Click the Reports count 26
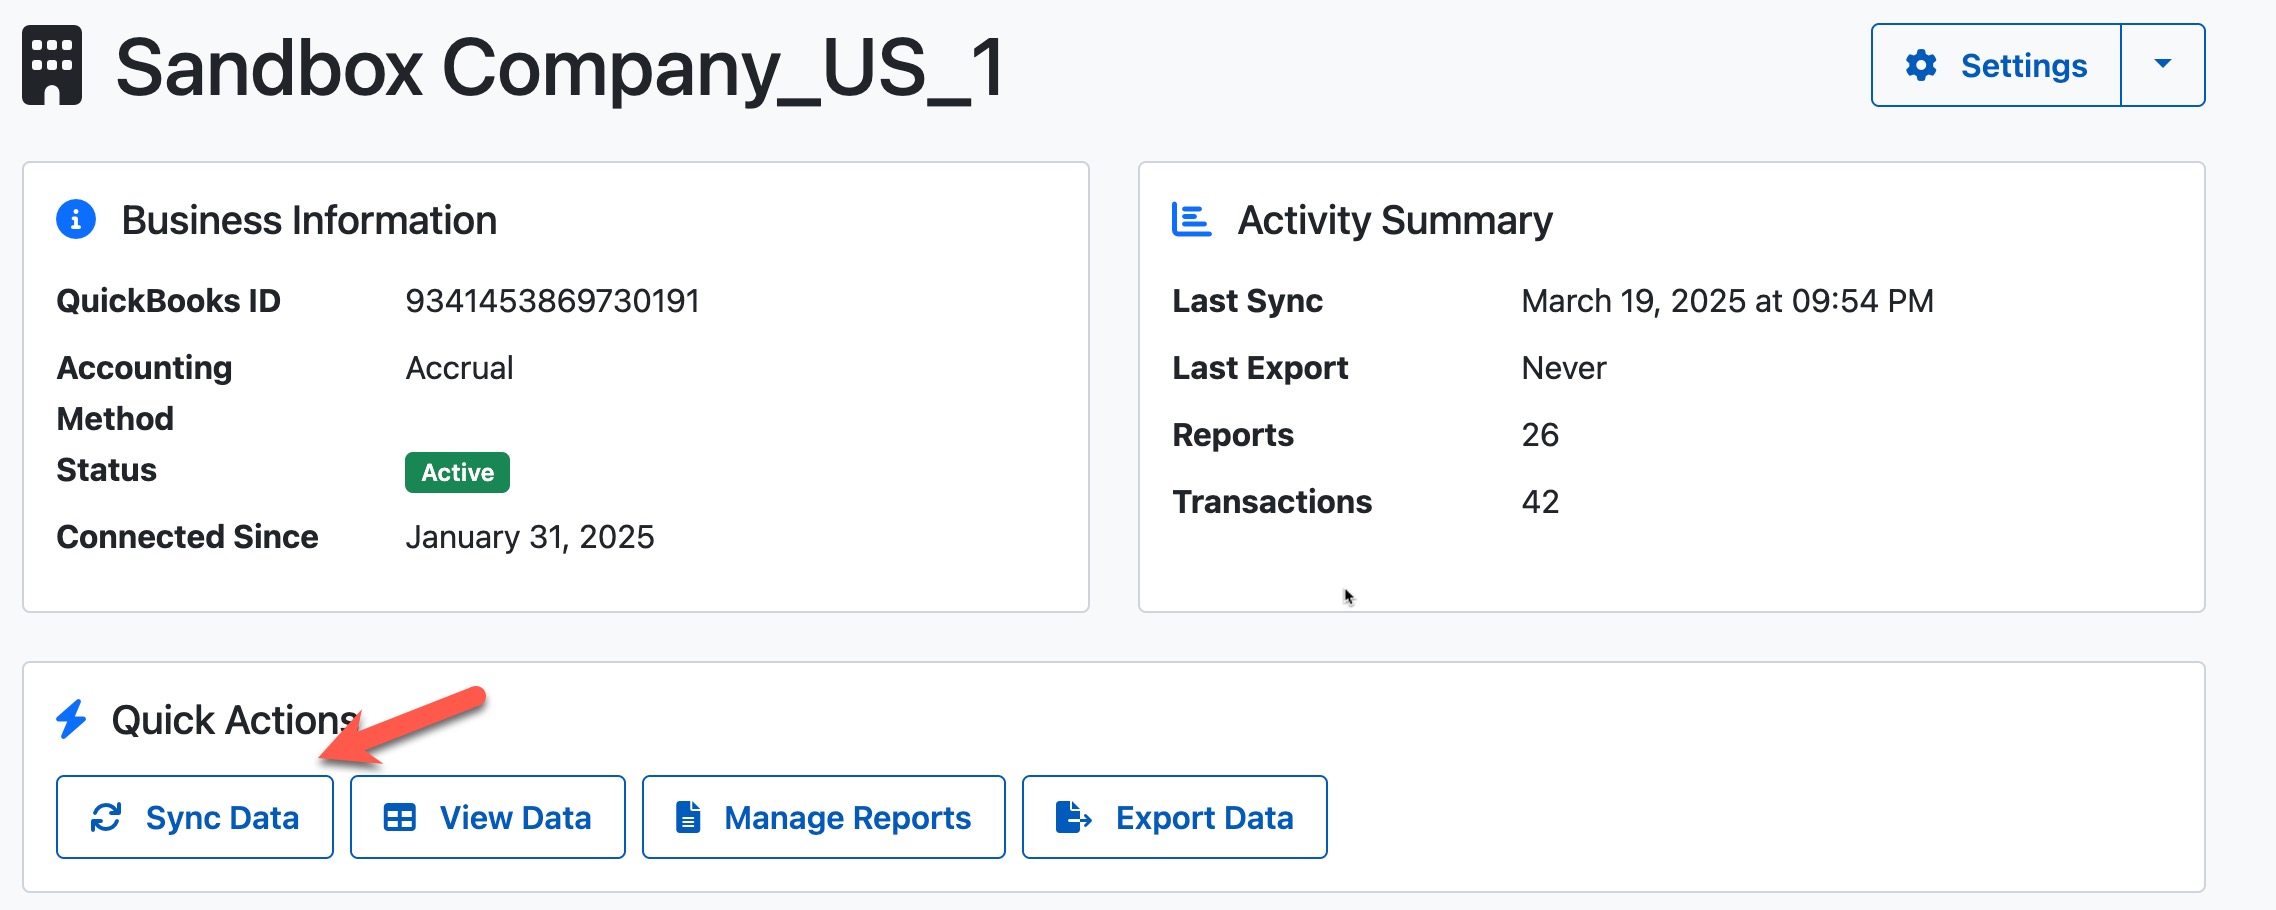Screen dimensions: 2276x910 pos(1540,435)
